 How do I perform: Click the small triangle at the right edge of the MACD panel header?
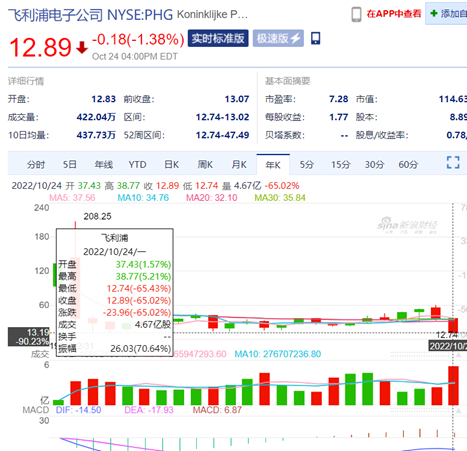click(x=459, y=411)
